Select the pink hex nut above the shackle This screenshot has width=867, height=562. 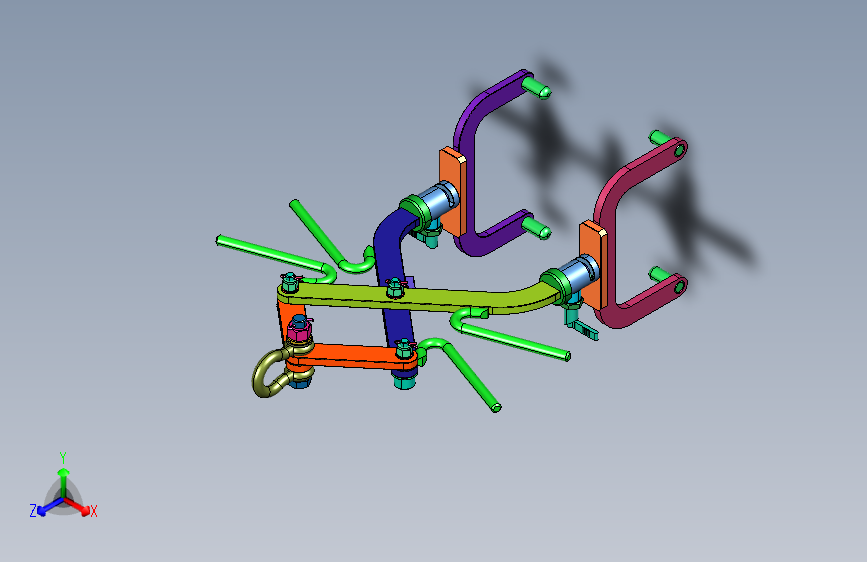pyautogui.click(x=299, y=331)
